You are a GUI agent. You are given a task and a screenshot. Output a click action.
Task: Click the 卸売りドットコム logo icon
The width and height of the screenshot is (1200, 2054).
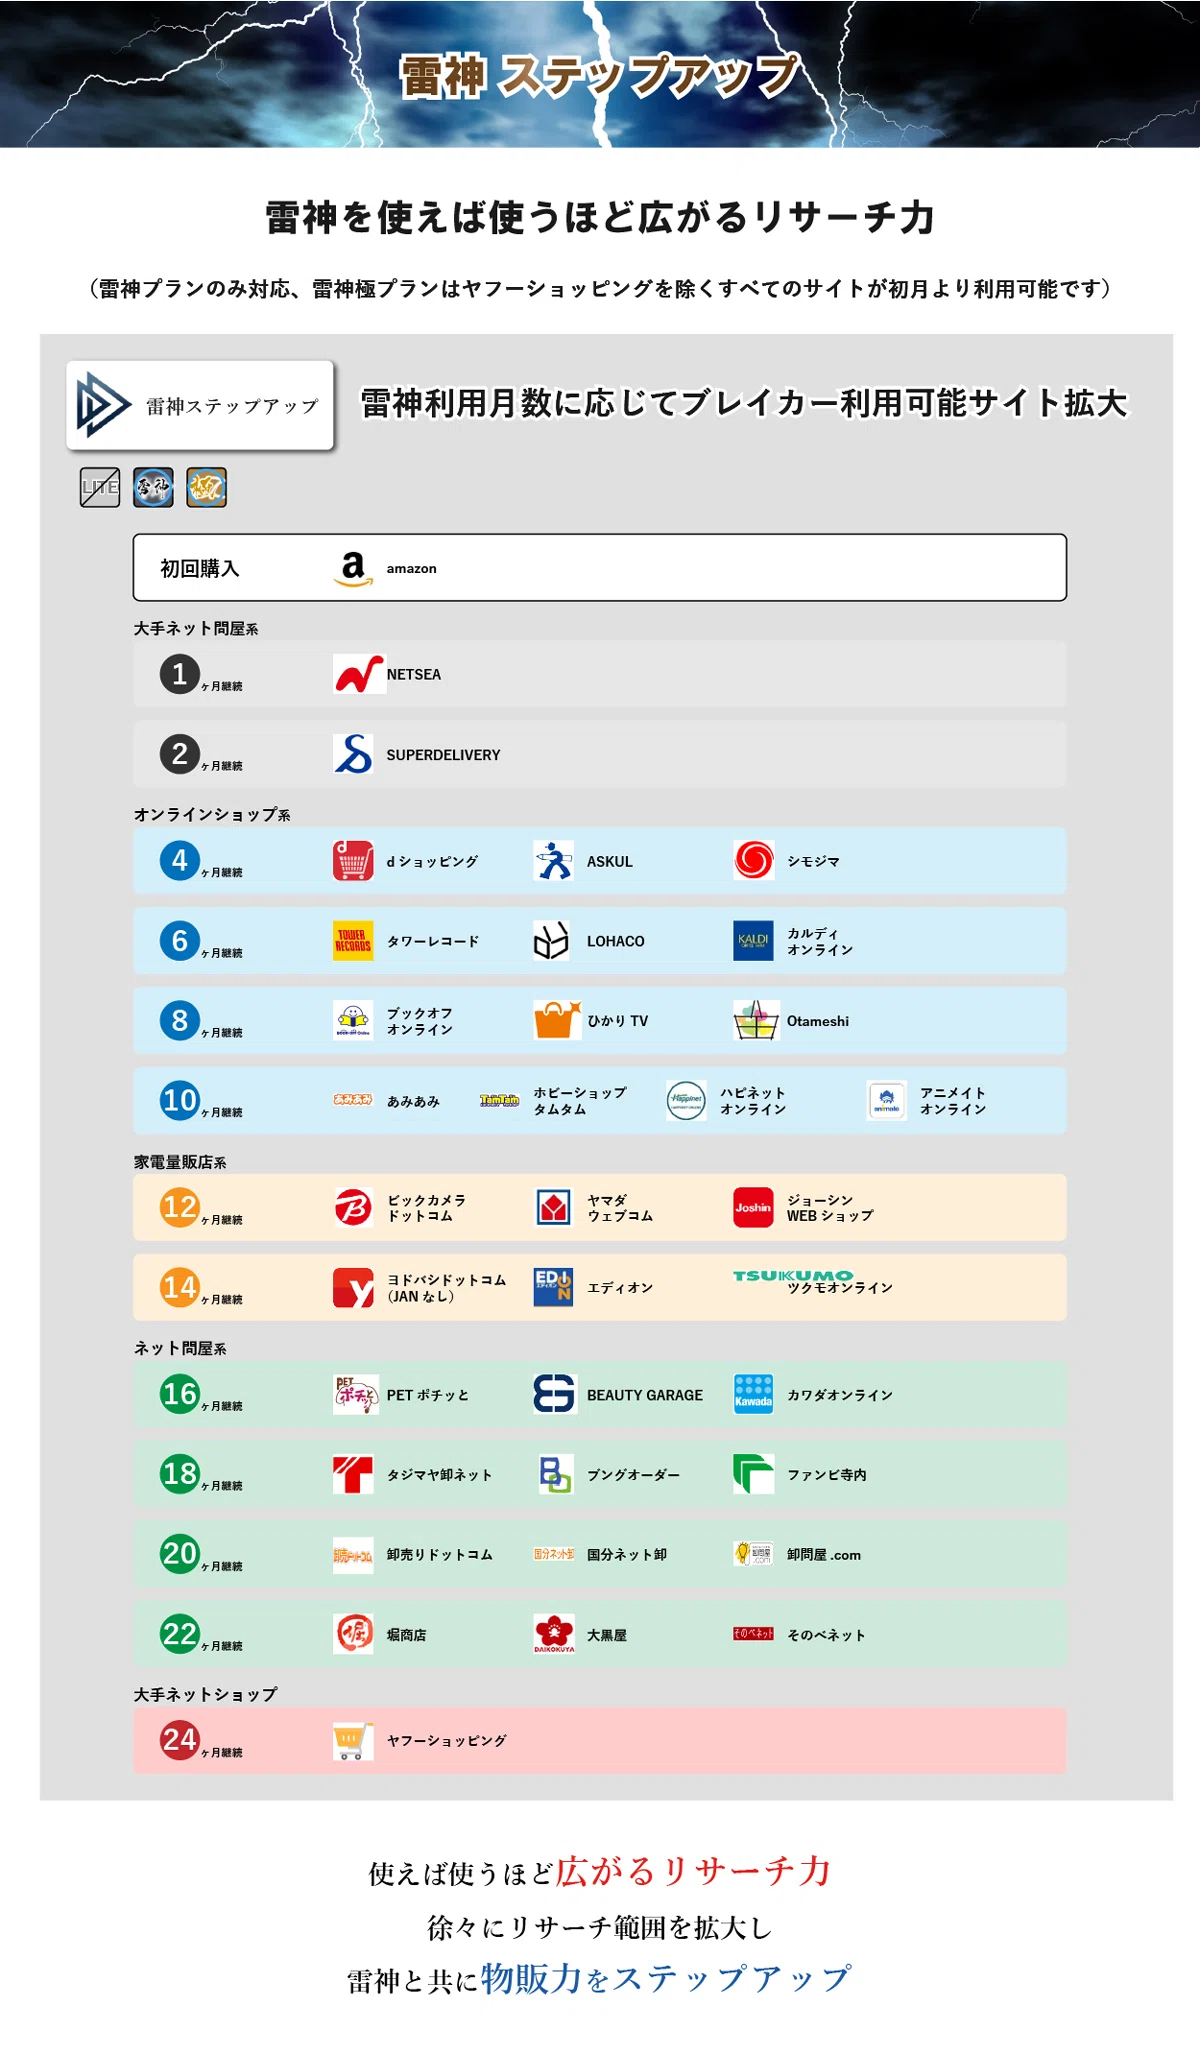(353, 1555)
